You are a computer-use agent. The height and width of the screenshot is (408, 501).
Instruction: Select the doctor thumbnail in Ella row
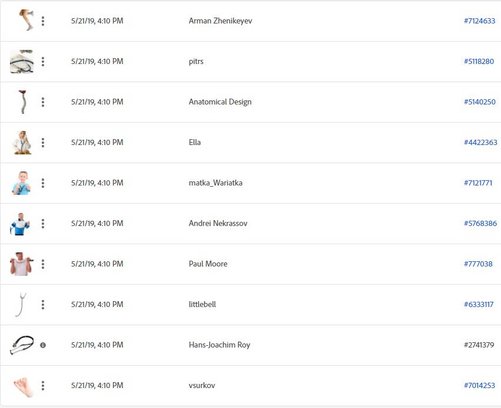click(x=22, y=143)
